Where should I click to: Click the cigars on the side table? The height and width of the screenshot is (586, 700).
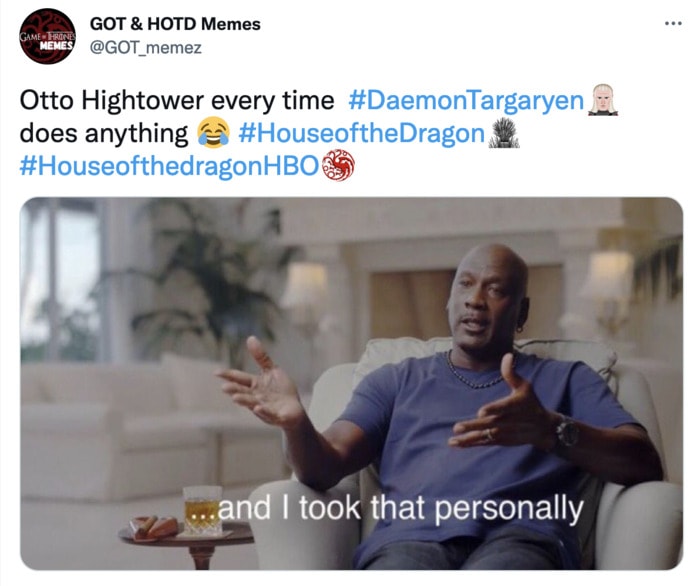coord(154,528)
